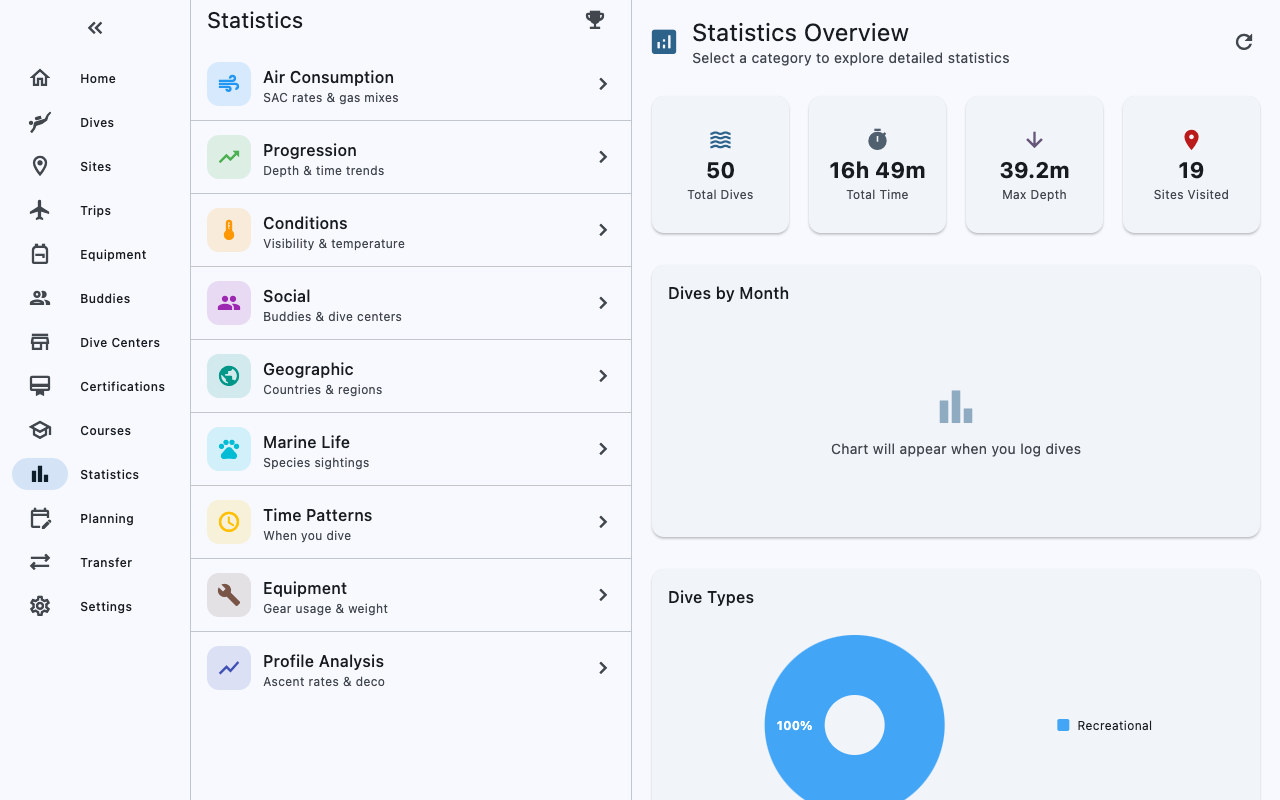Expand Profile Analysis with its chevron arrow
This screenshot has height=800, width=1280.
pos(603,668)
